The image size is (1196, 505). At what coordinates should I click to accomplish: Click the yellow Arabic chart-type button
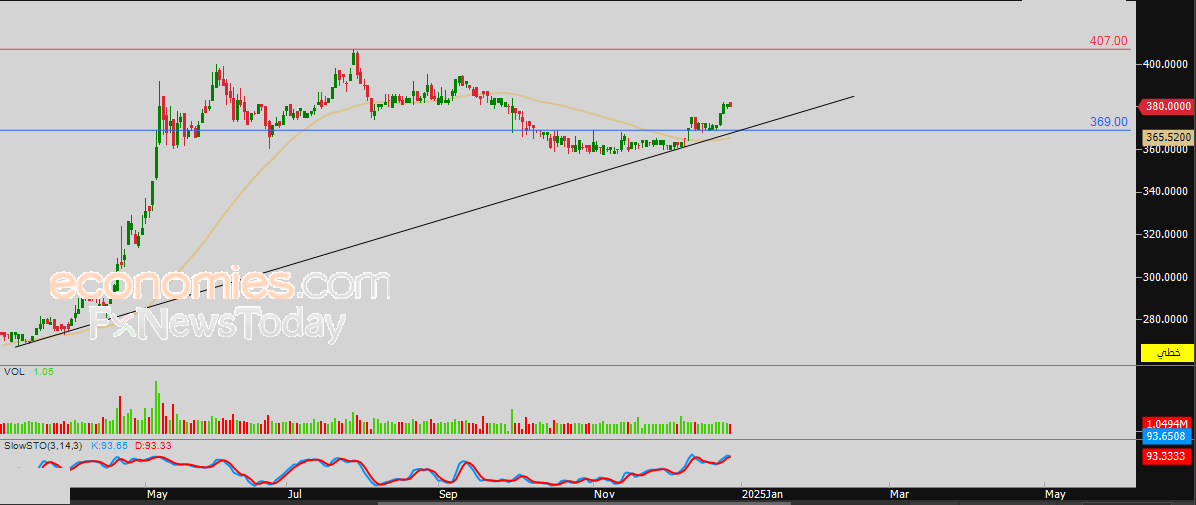click(1167, 352)
